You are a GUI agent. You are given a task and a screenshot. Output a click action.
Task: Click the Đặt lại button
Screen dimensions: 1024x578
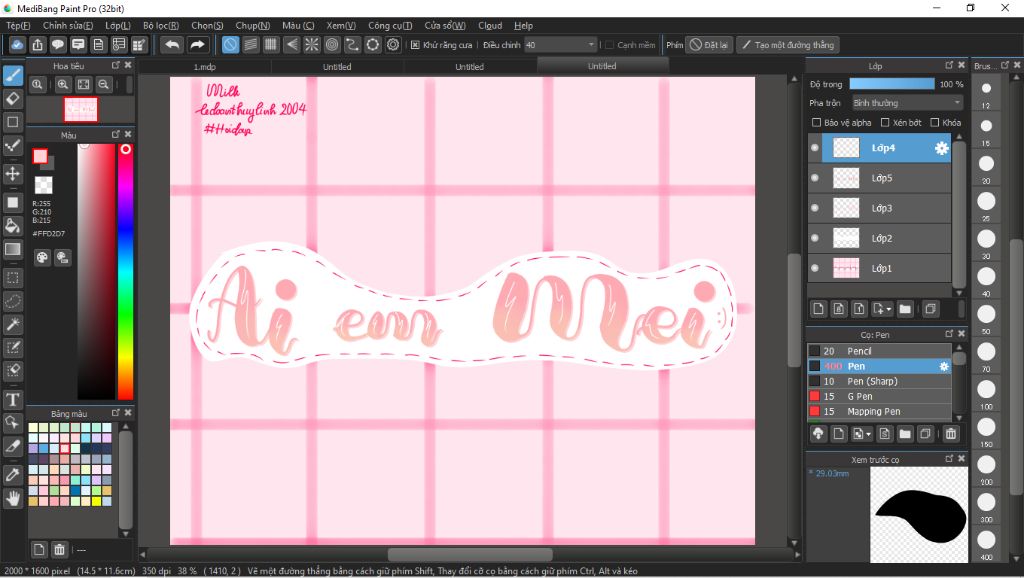[709, 45]
